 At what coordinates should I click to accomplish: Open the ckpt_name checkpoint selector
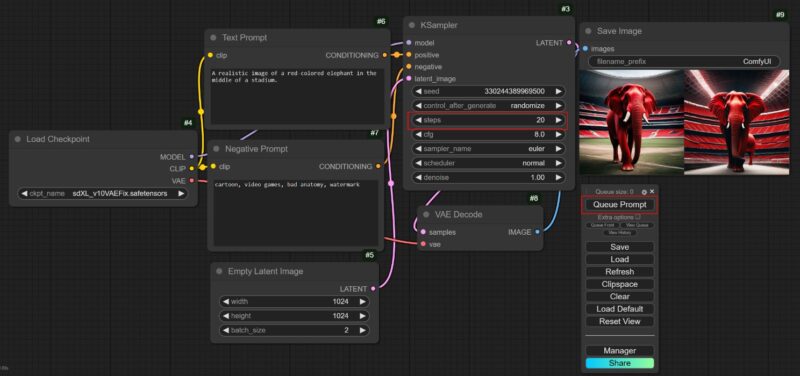coord(103,194)
